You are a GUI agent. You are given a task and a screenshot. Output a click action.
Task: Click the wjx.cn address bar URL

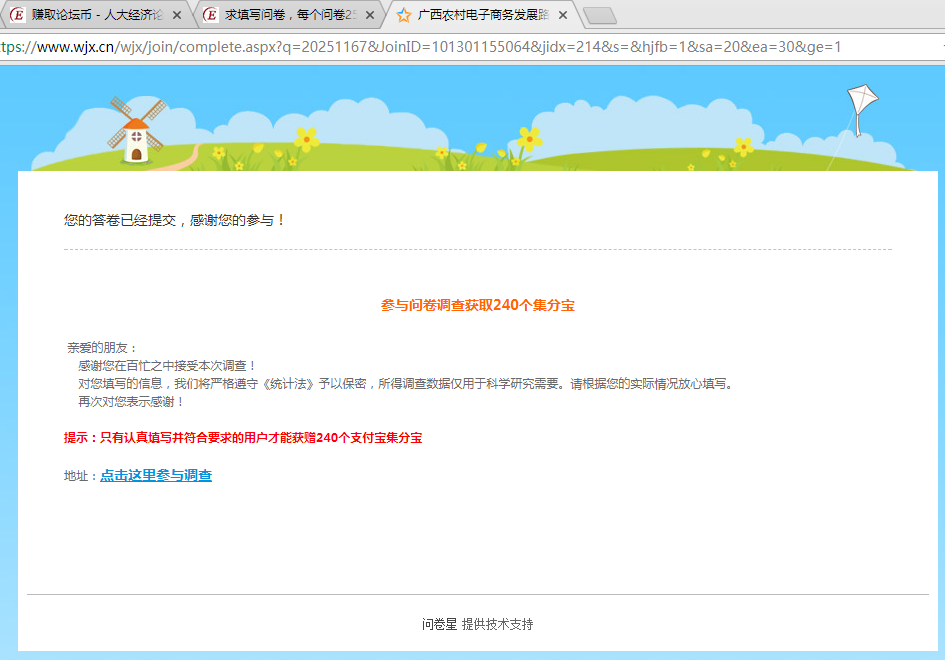(420, 47)
